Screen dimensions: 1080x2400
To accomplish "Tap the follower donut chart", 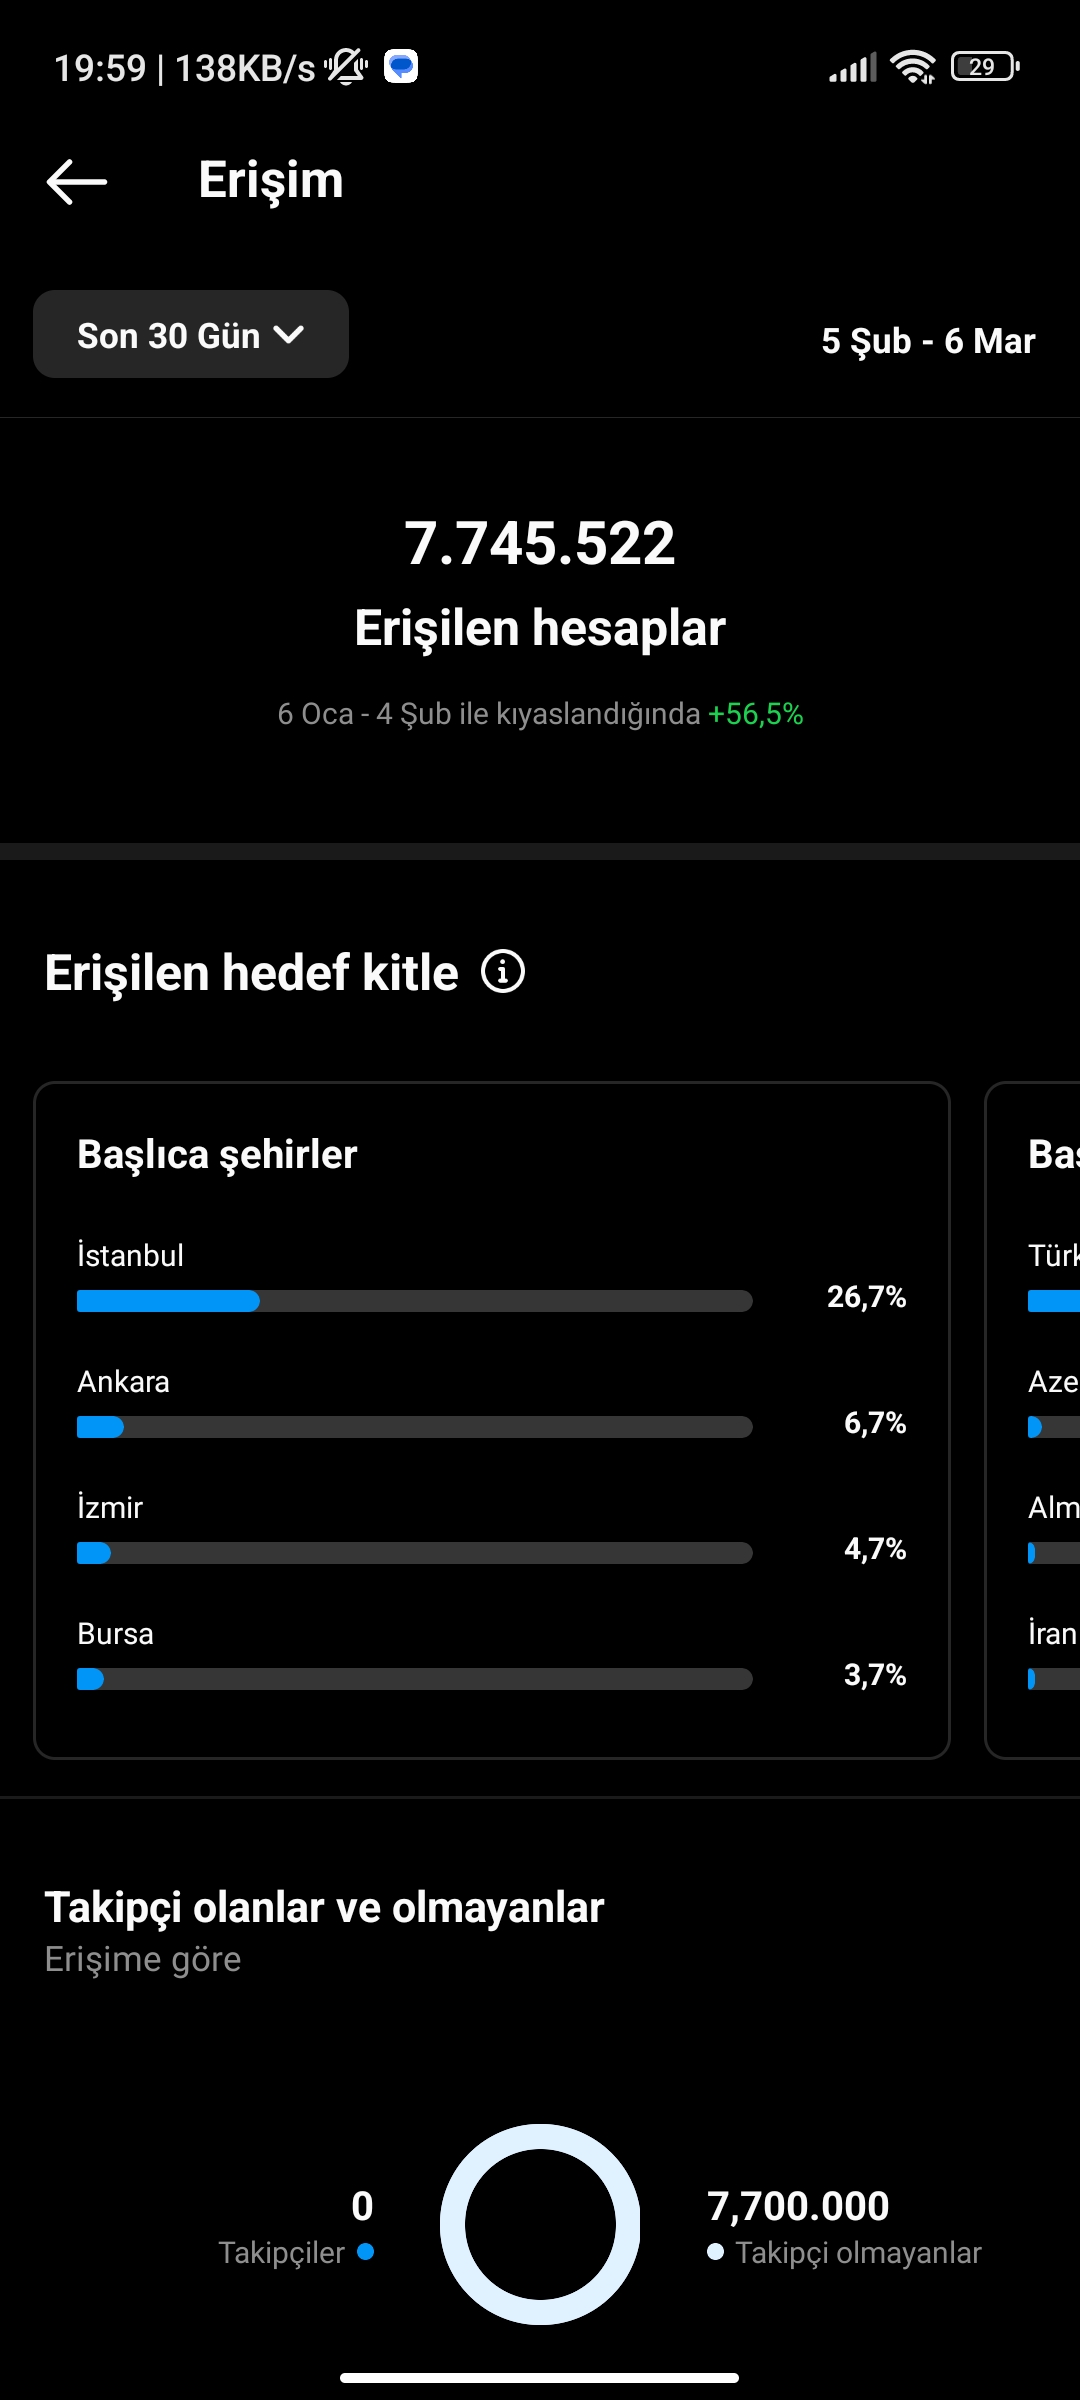I will pos(540,2224).
